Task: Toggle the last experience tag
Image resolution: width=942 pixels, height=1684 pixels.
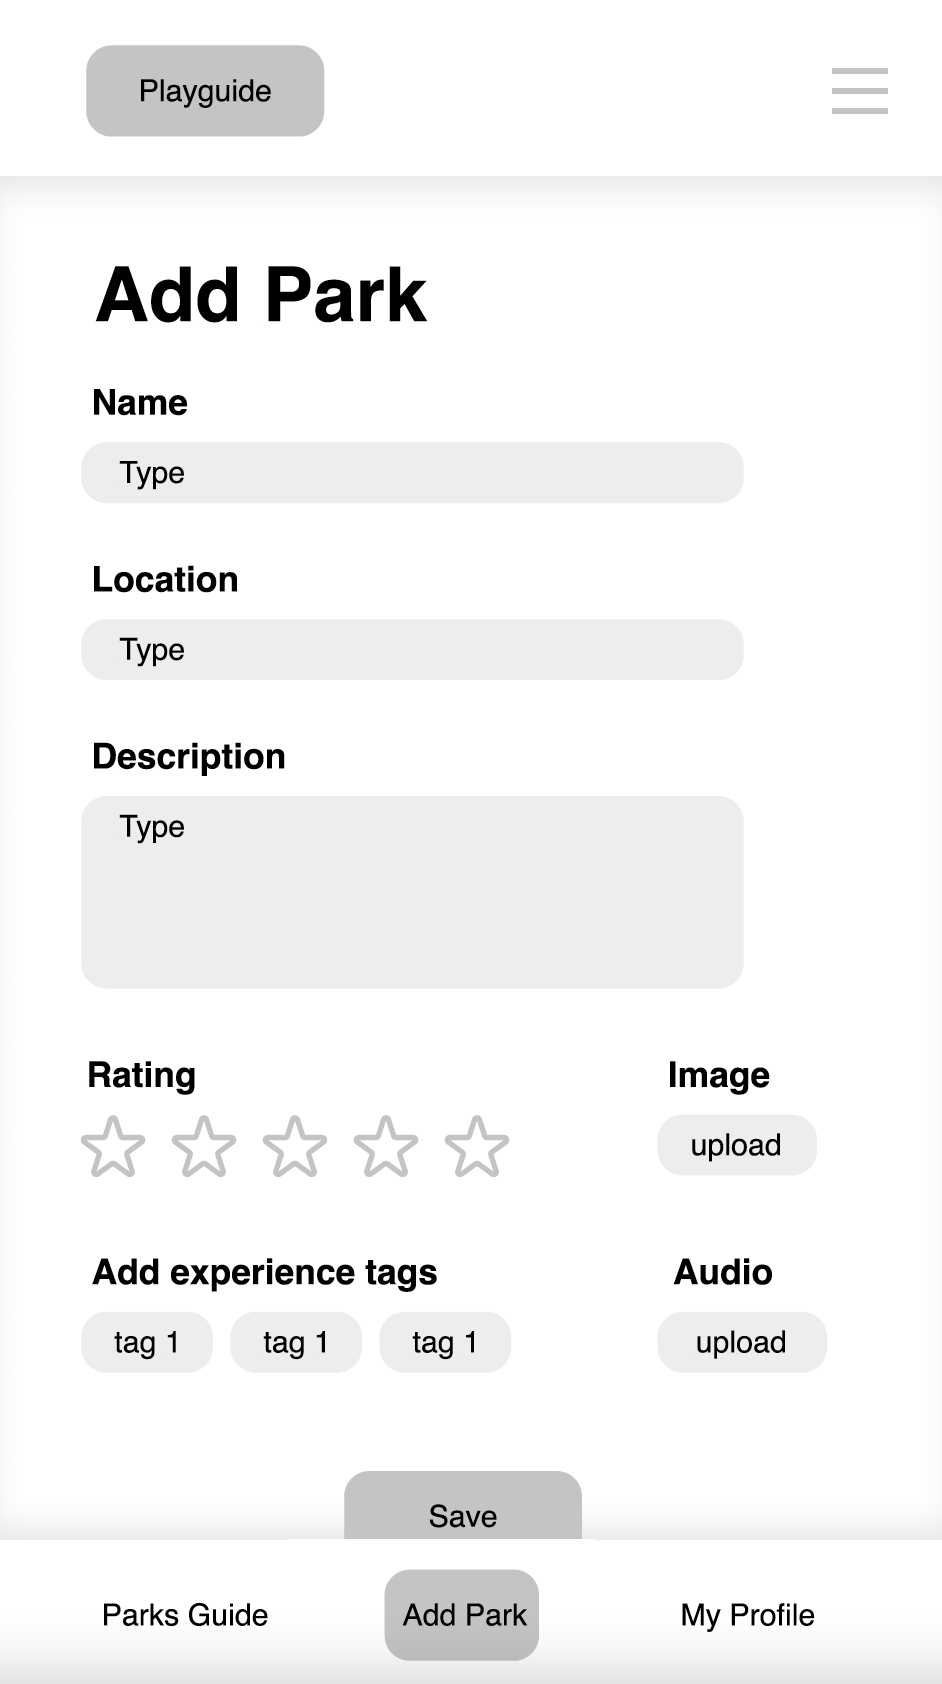Action: [445, 1342]
